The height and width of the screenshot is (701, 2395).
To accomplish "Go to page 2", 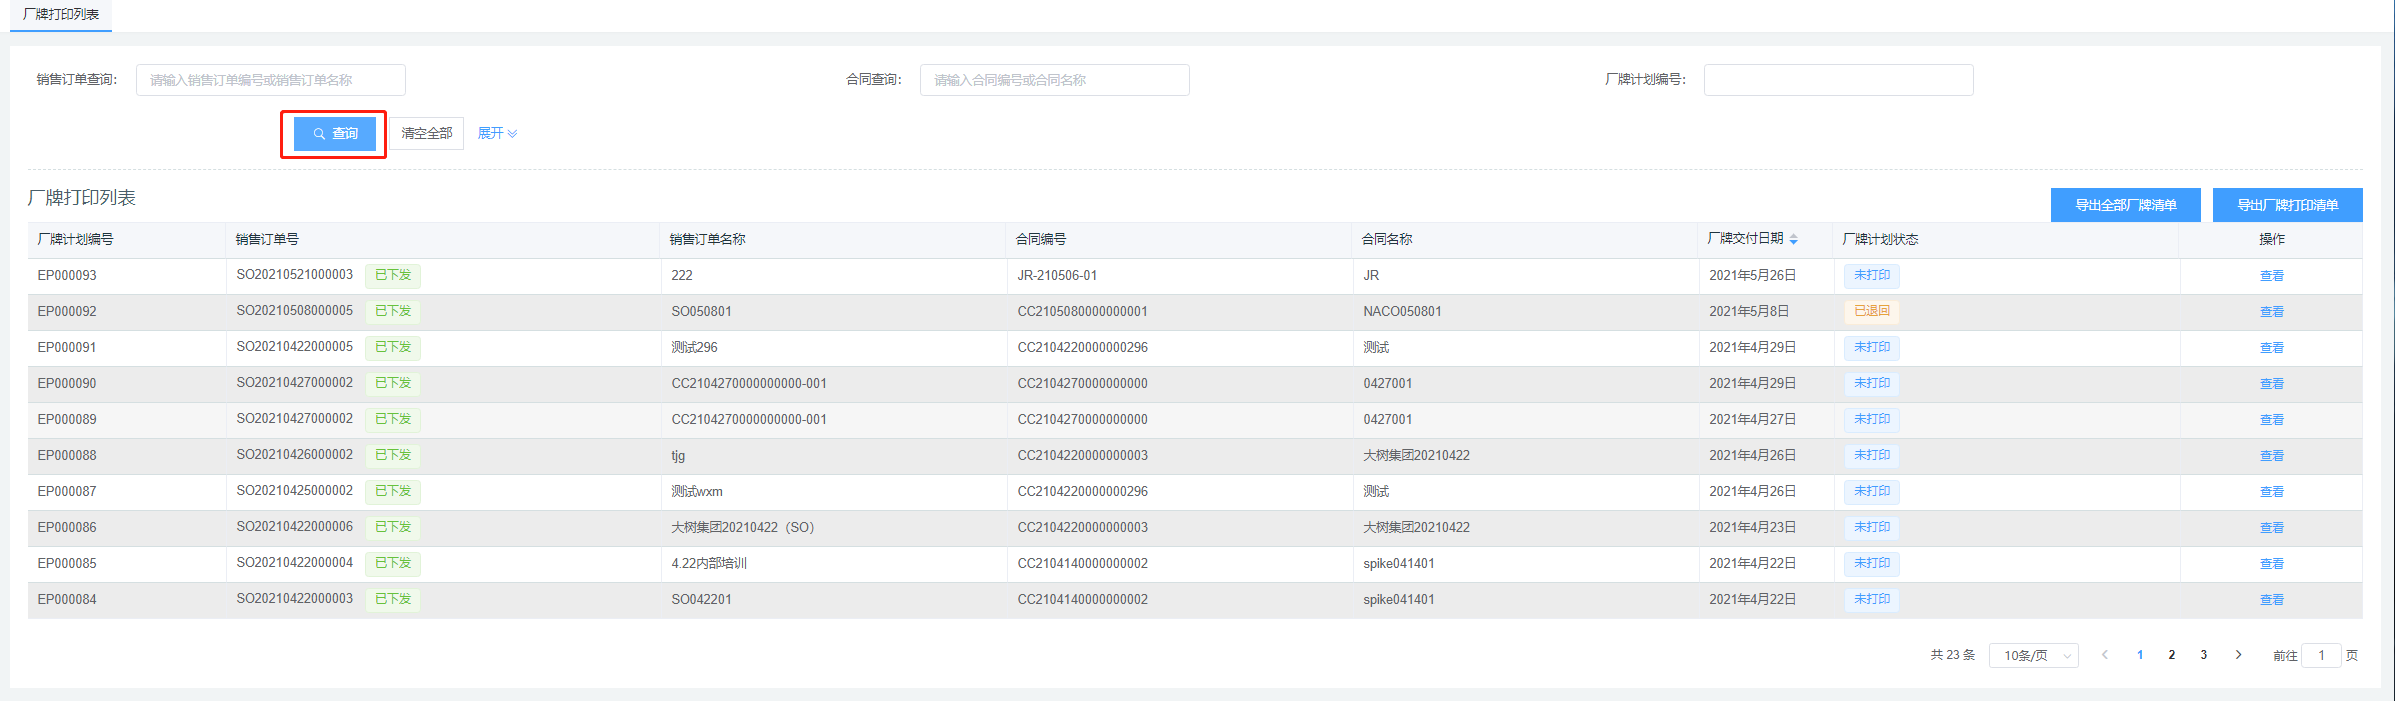I will coord(2171,655).
